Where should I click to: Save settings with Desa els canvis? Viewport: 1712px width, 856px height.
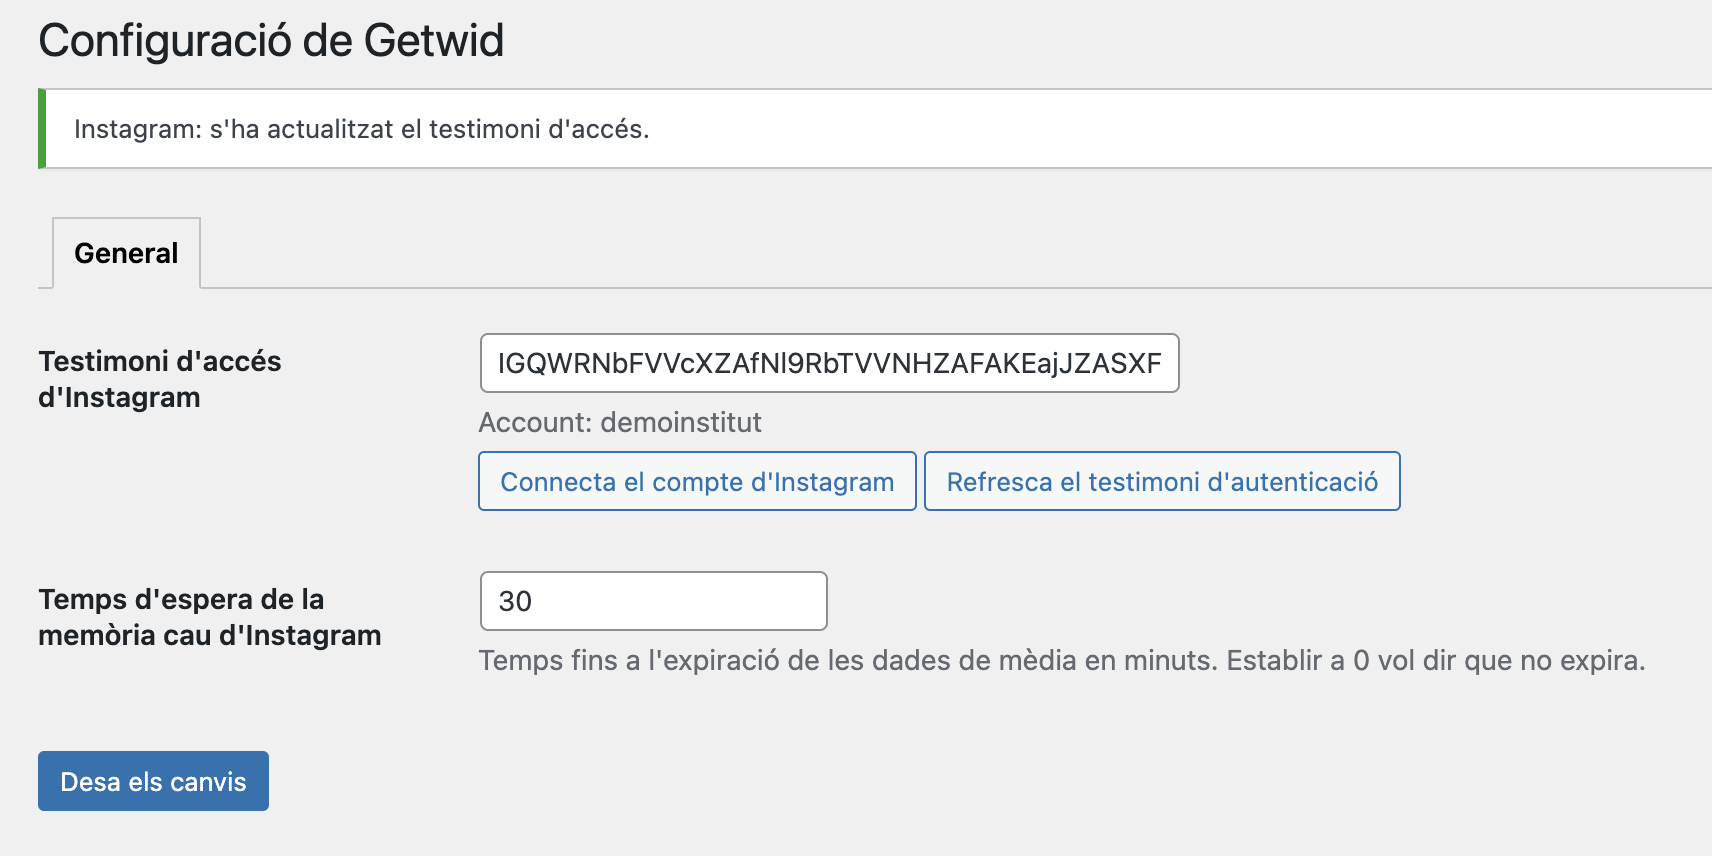point(153,781)
